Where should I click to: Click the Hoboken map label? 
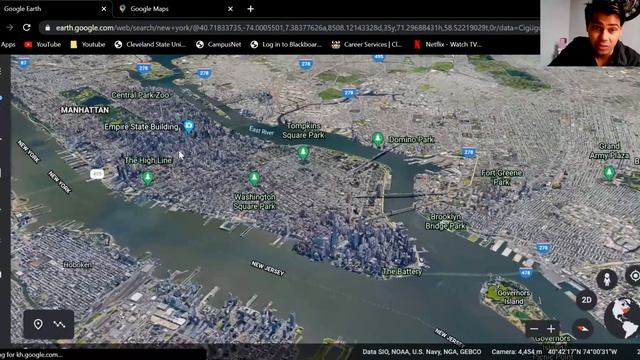coord(78,265)
